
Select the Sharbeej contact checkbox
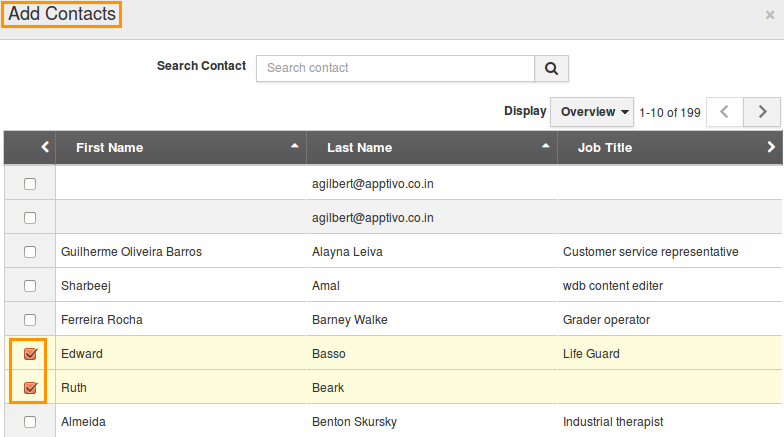pyautogui.click(x=30, y=286)
